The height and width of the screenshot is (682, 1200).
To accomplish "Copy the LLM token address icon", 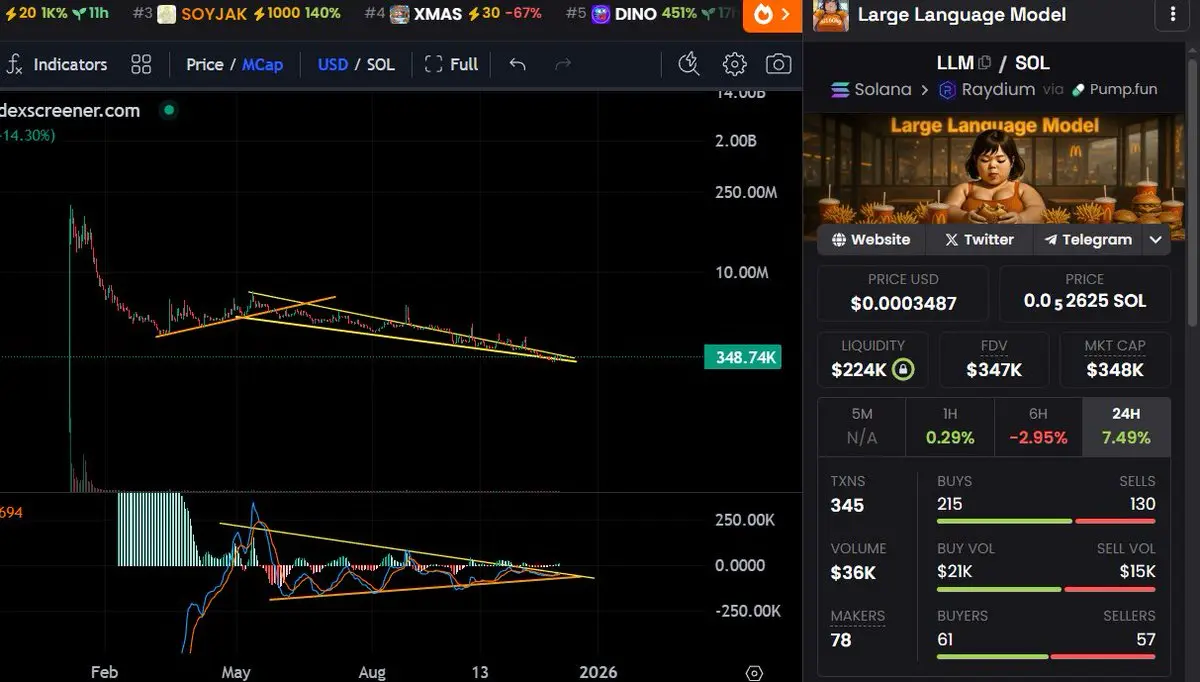I will click(985, 62).
